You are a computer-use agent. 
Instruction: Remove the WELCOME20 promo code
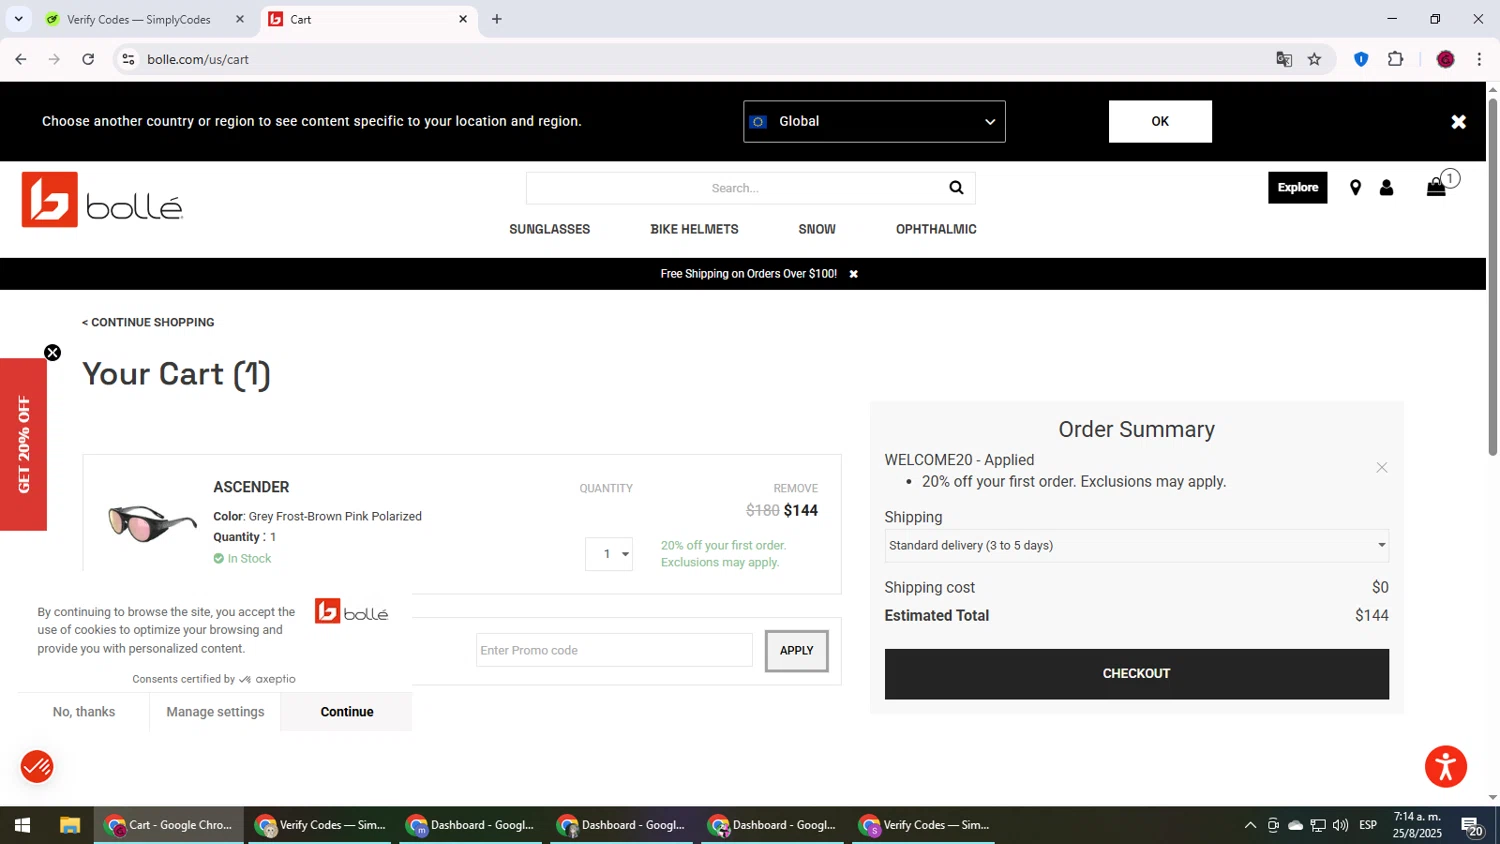(1381, 468)
